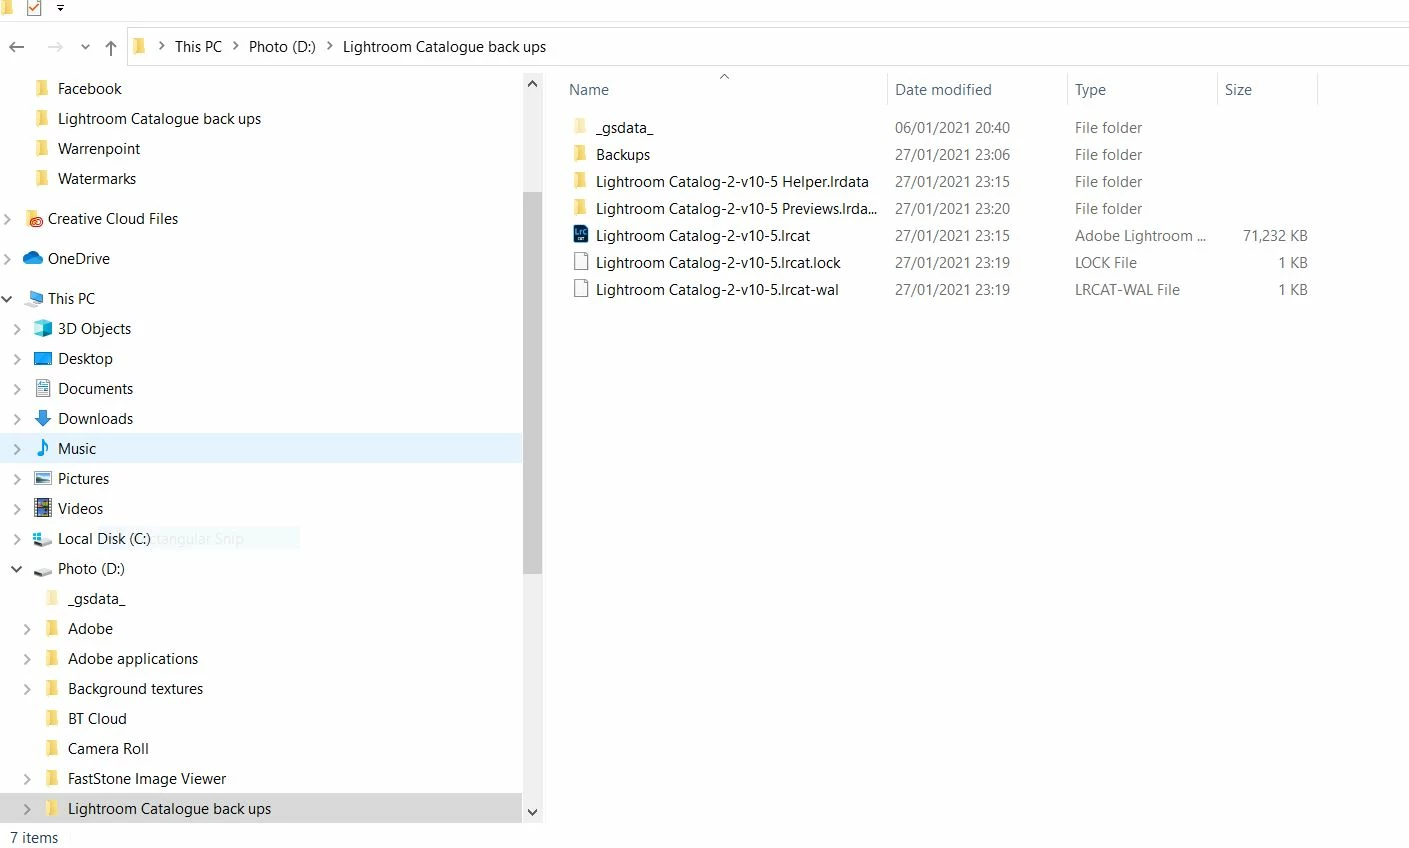Open Camera Roll folder in tree
Viewport: 1409px width, 848px height.
pos(108,749)
